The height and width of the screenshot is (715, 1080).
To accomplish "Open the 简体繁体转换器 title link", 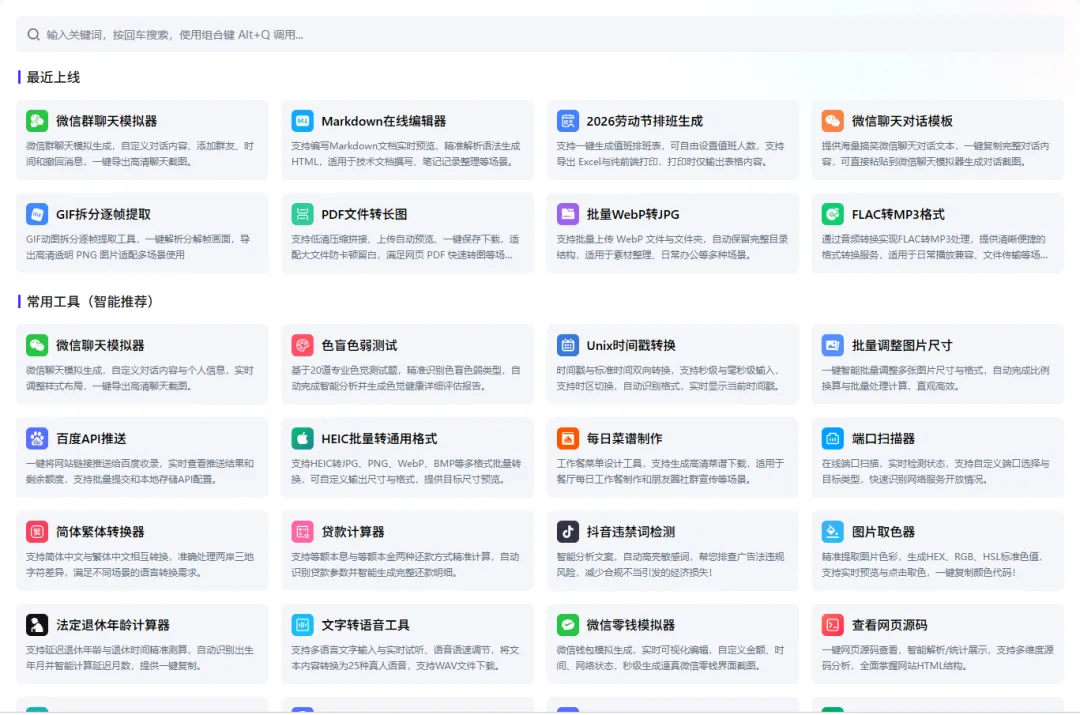I will [x=101, y=532].
